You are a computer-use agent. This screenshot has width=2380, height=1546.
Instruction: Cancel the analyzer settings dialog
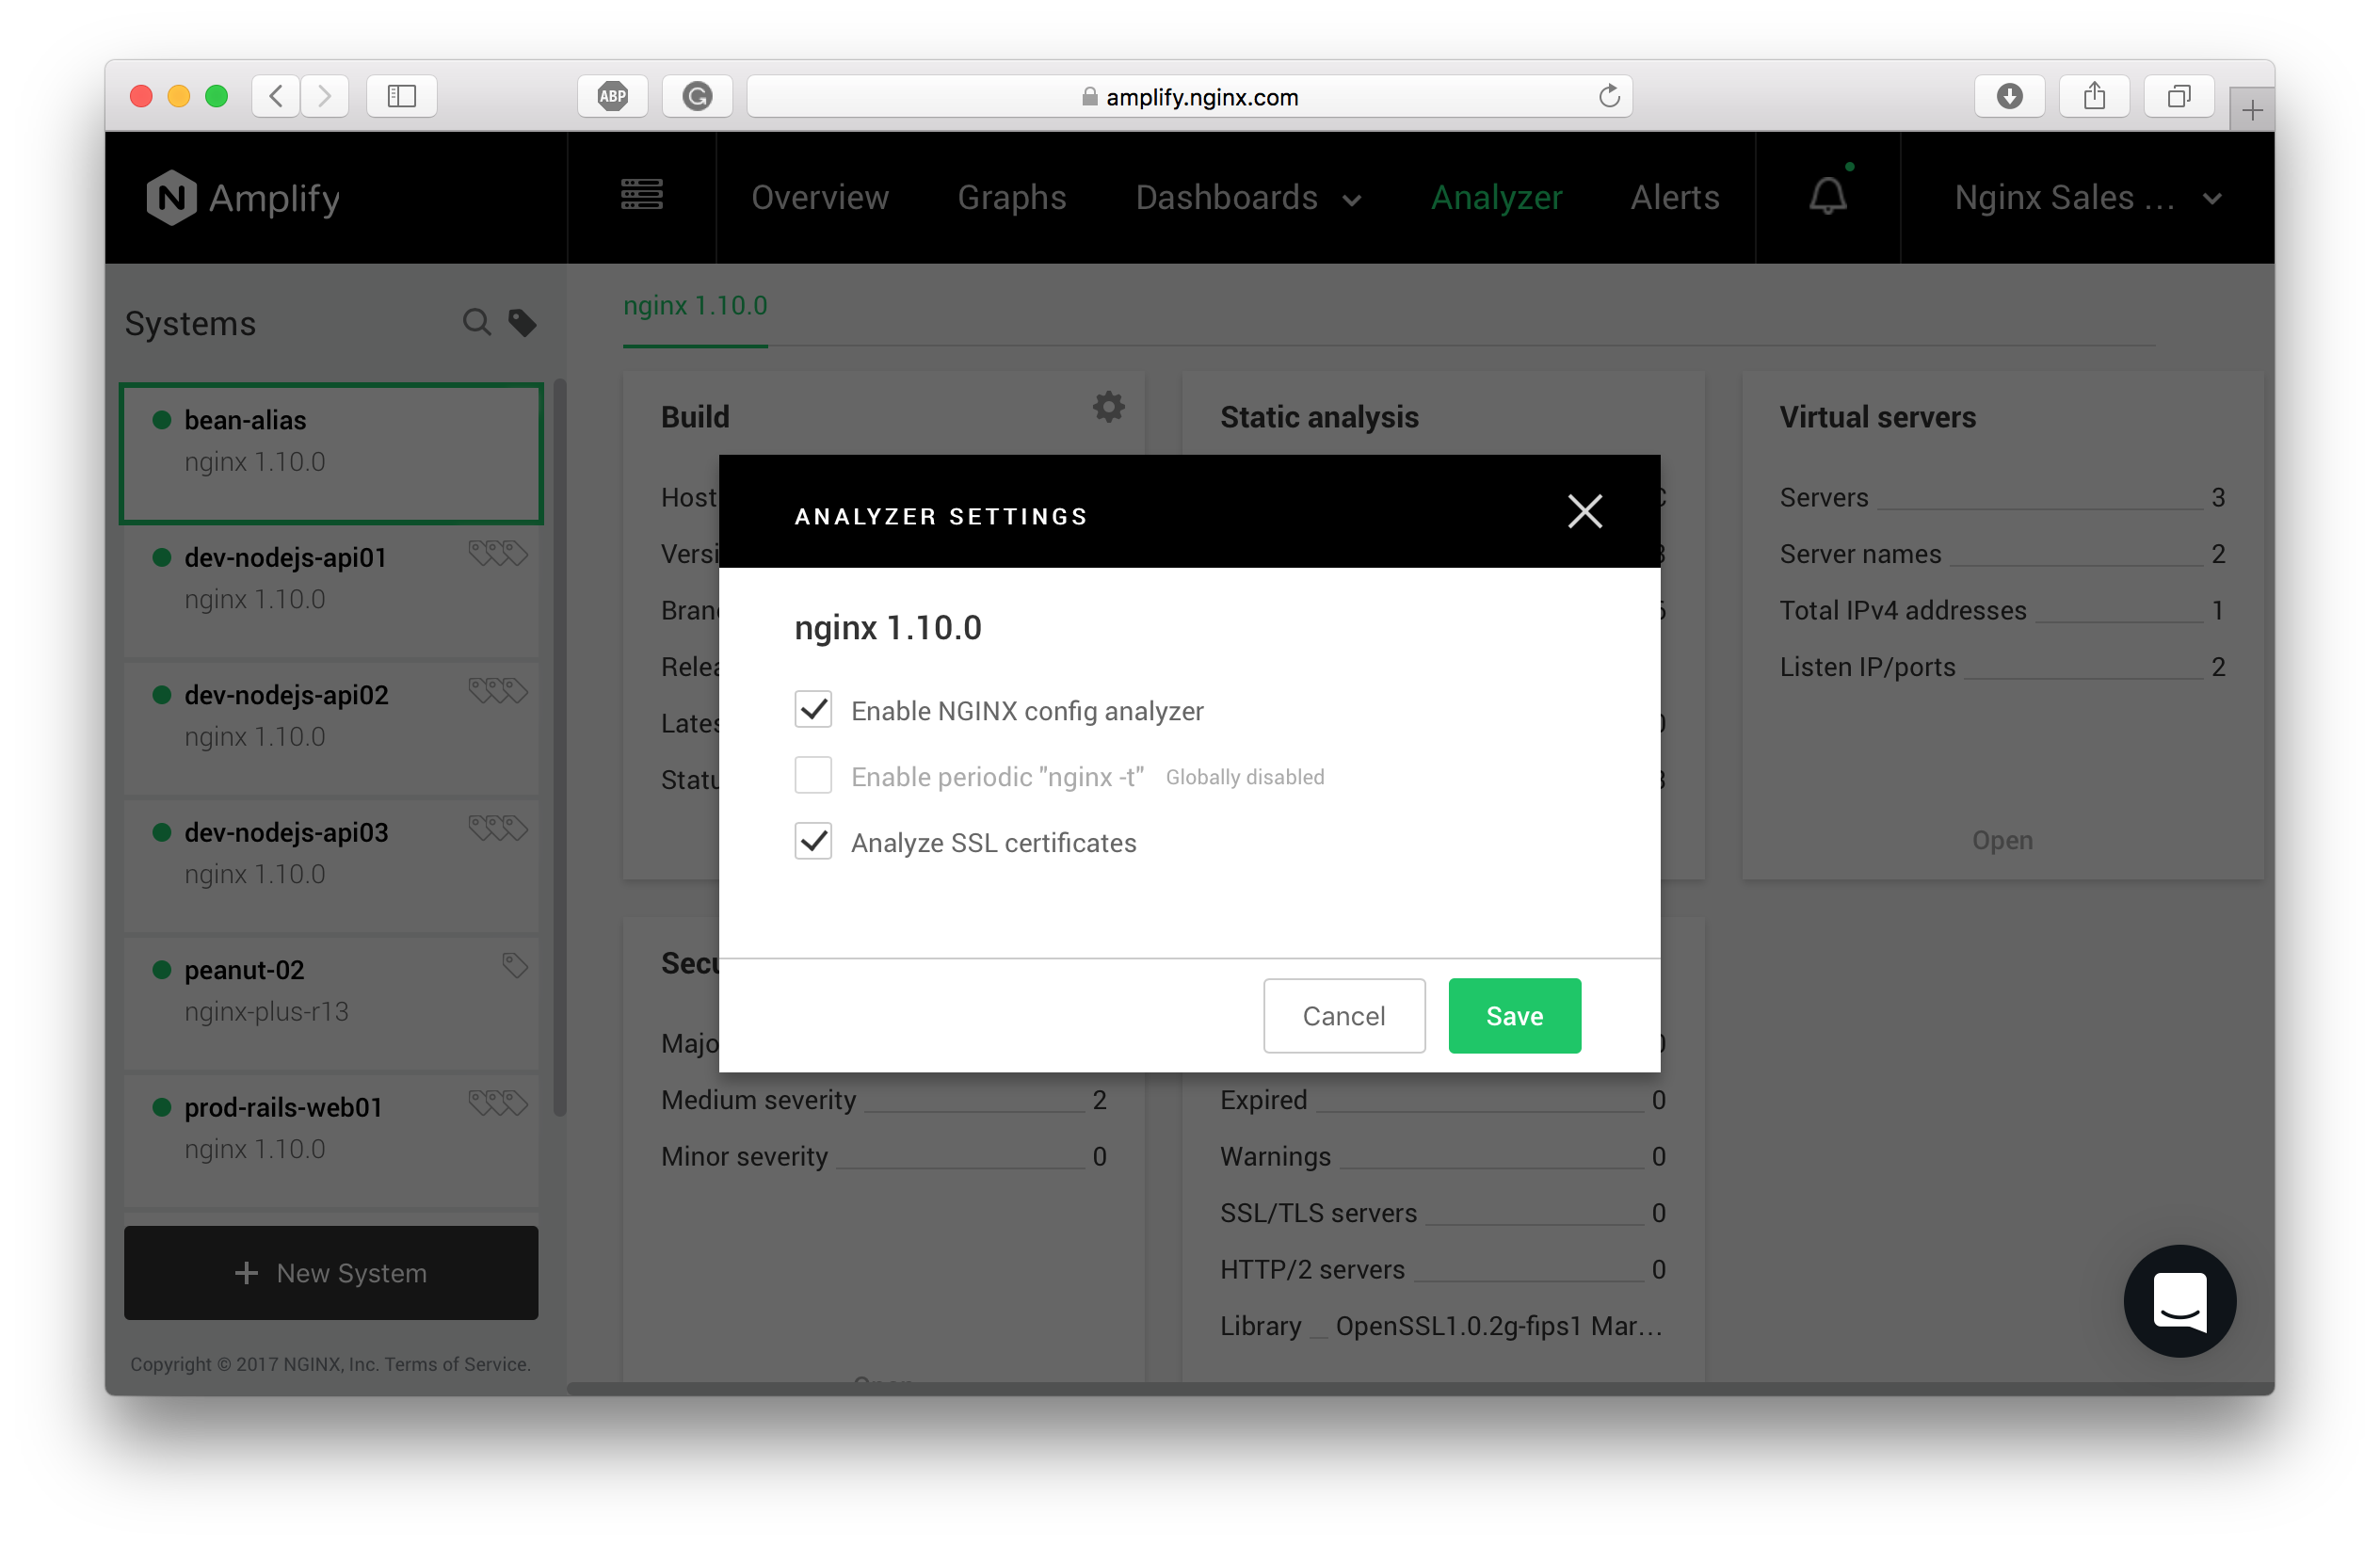click(x=1343, y=1015)
